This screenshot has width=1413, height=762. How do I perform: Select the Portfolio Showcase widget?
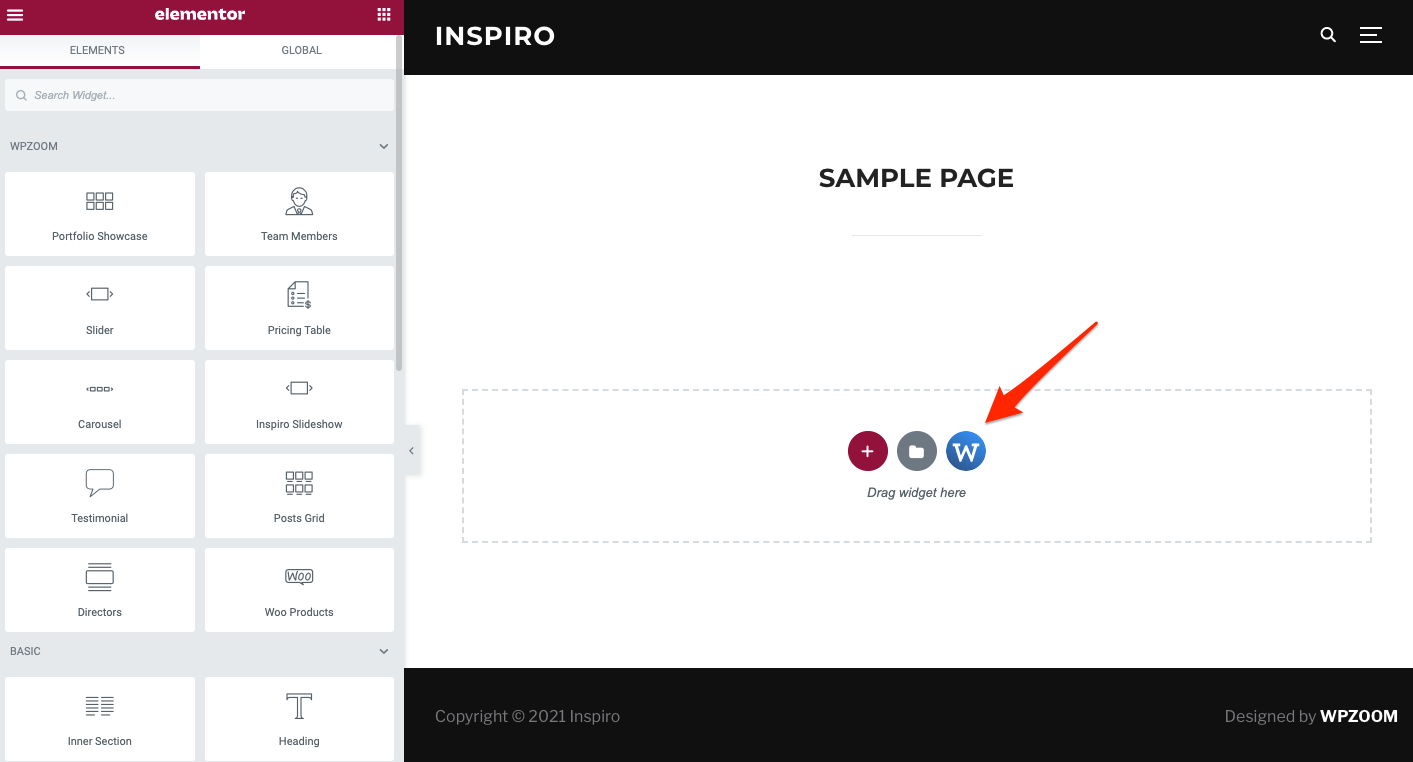tap(100, 213)
